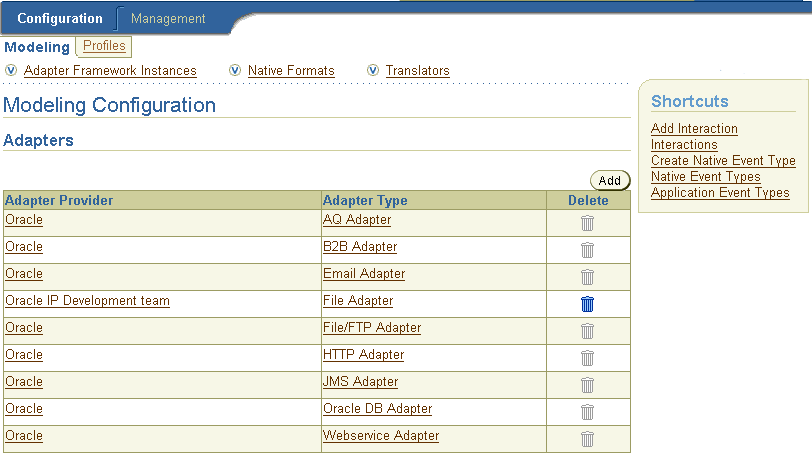Jump to Native Formats section

pos(291,70)
